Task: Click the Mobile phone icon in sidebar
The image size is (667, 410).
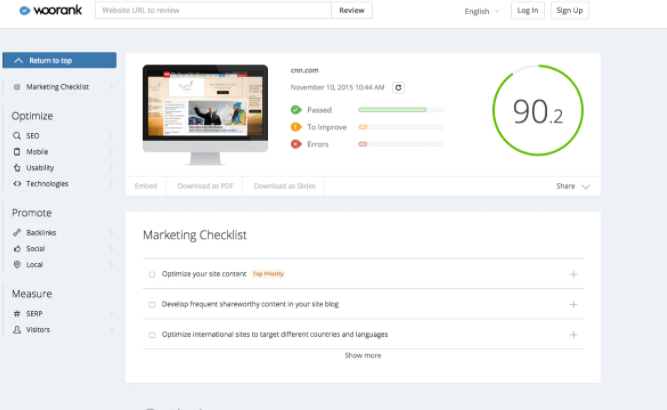Action: click(17, 152)
